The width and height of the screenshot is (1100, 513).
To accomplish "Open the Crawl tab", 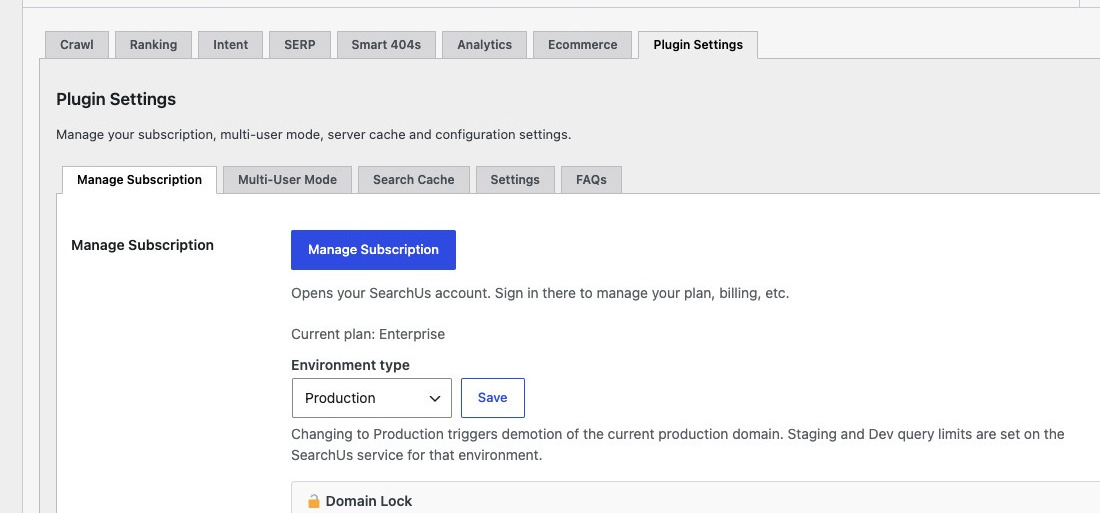I will 76,44.
